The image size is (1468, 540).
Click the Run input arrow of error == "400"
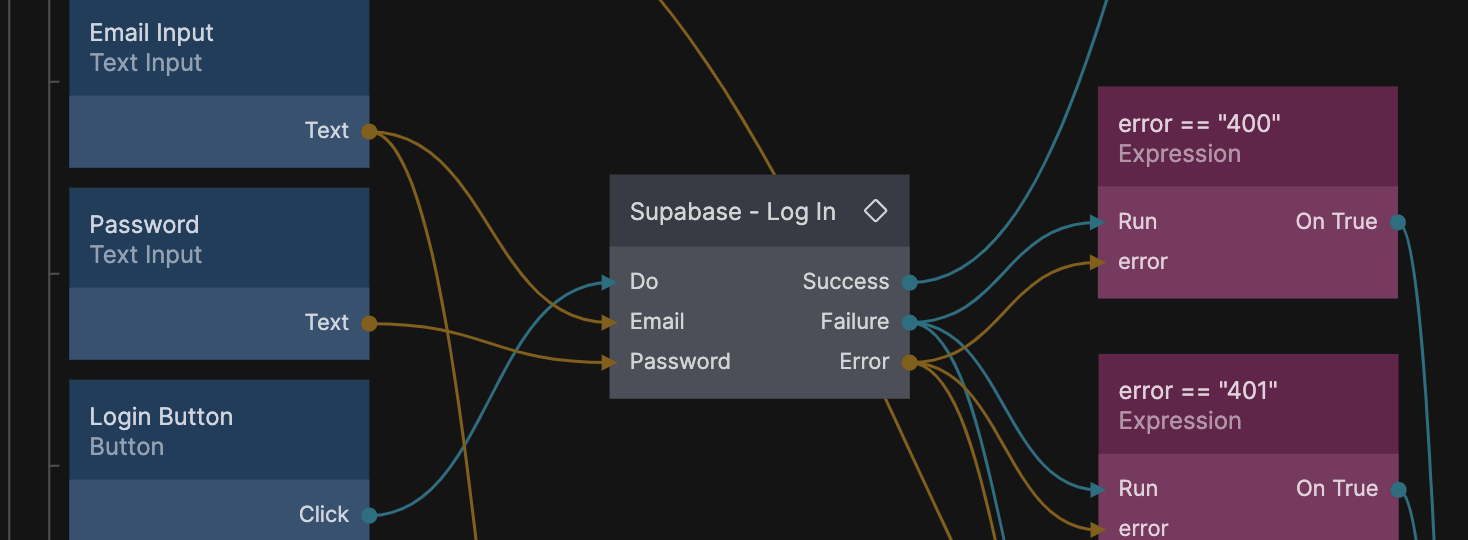point(1098,222)
